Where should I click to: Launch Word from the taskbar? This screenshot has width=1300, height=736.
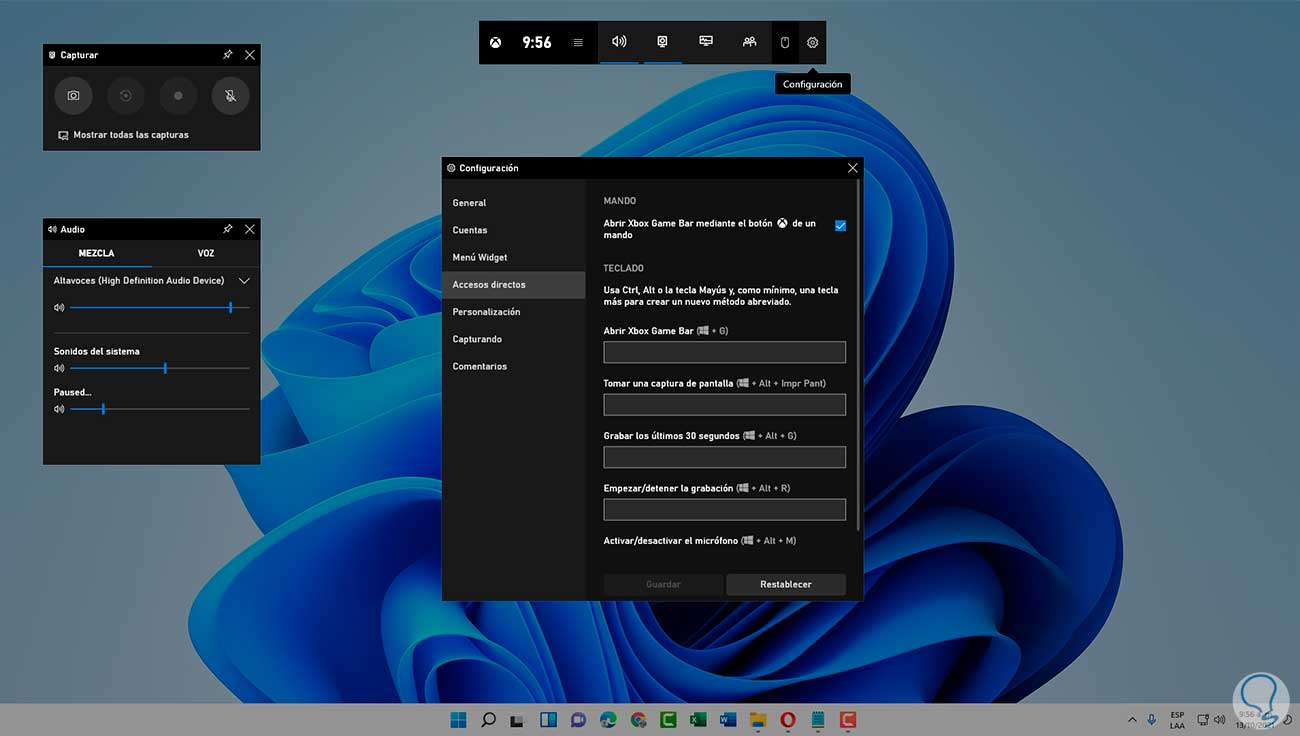pyautogui.click(x=728, y=720)
